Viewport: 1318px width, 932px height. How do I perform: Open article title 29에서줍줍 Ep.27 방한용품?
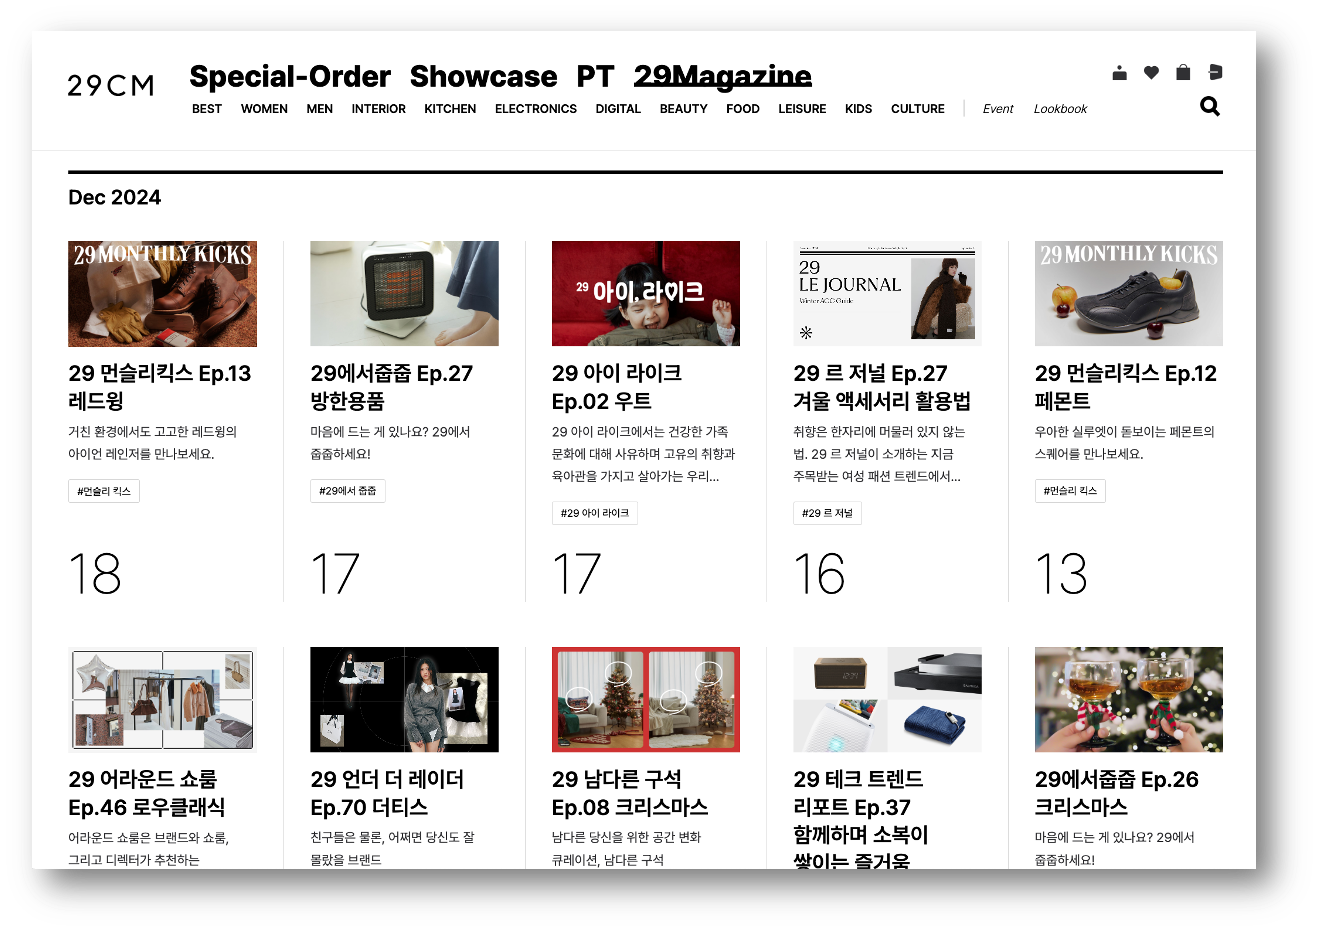coord(391,387)
